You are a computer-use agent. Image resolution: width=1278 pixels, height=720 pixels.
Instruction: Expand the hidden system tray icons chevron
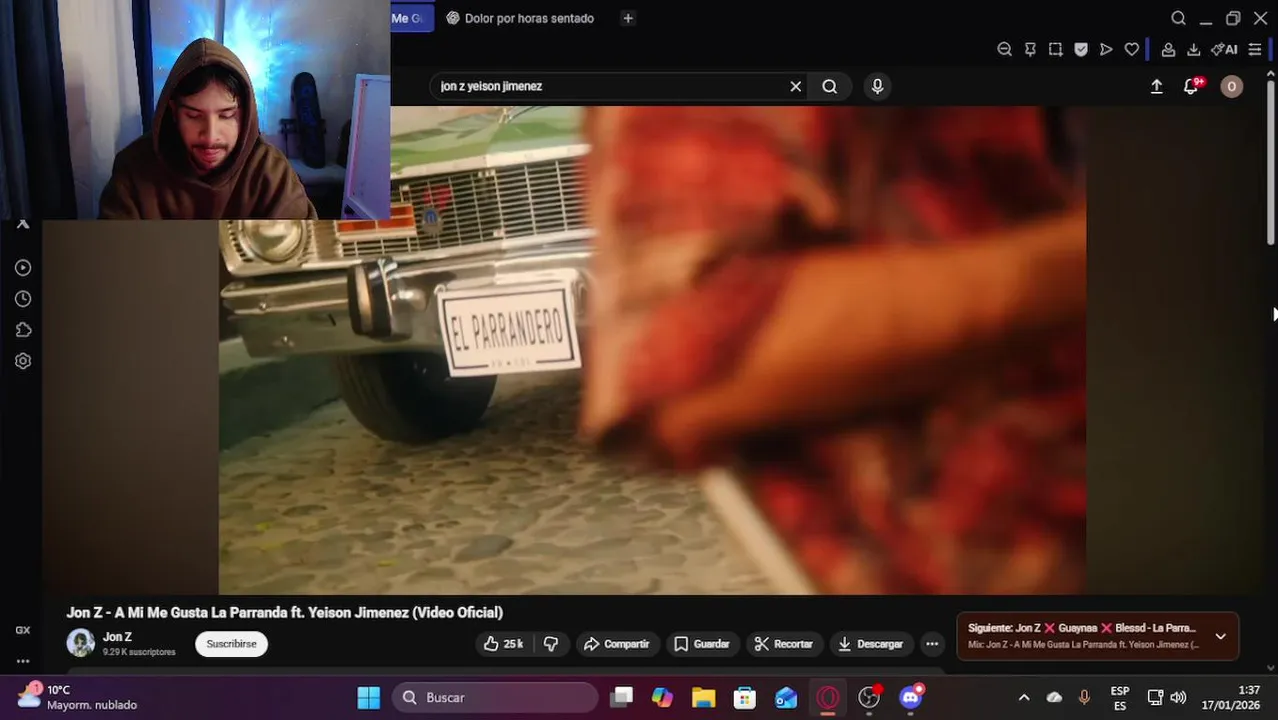[x=1024, y=697]
